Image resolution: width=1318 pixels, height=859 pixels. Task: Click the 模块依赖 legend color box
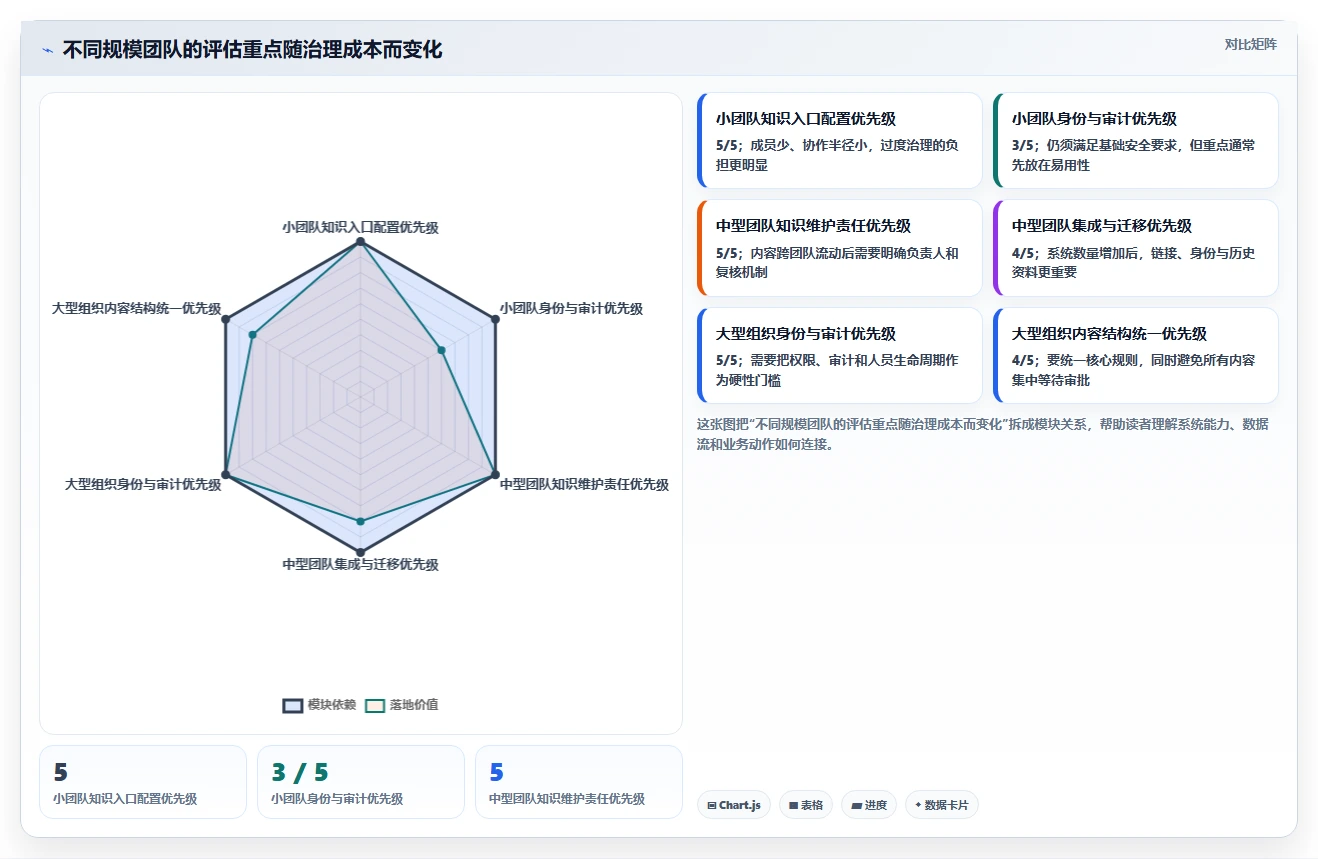pyautogui.click(x=292, y=705)
